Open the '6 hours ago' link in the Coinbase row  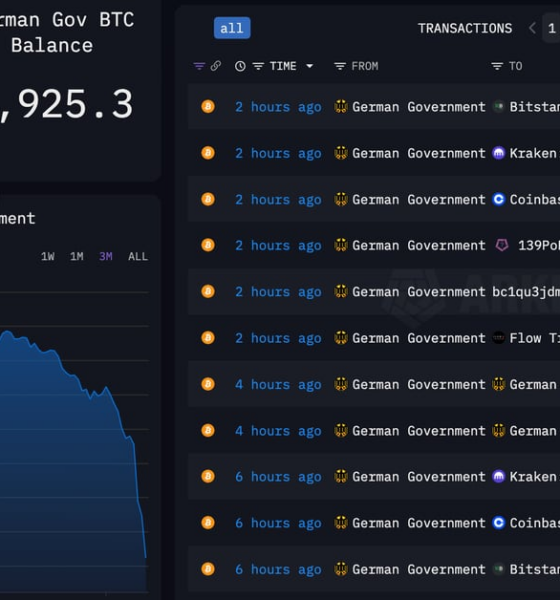click(x=278, y=523)
